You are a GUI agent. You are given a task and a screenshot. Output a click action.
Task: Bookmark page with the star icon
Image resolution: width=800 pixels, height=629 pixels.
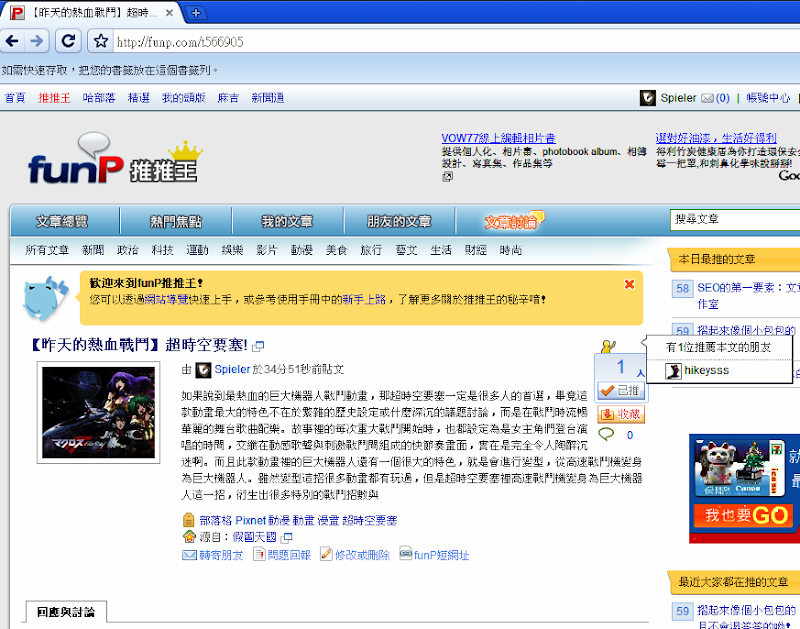point(101,41)
